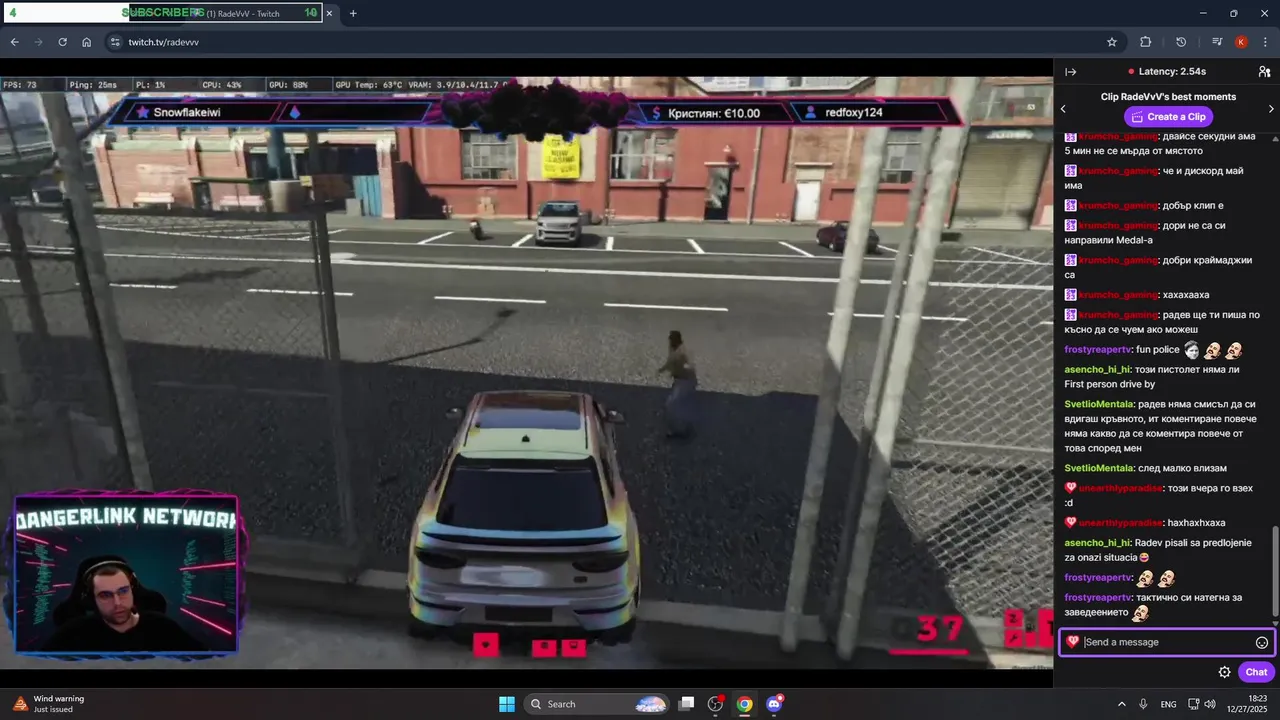Click the microphone tray icon

pos(1143,704)
